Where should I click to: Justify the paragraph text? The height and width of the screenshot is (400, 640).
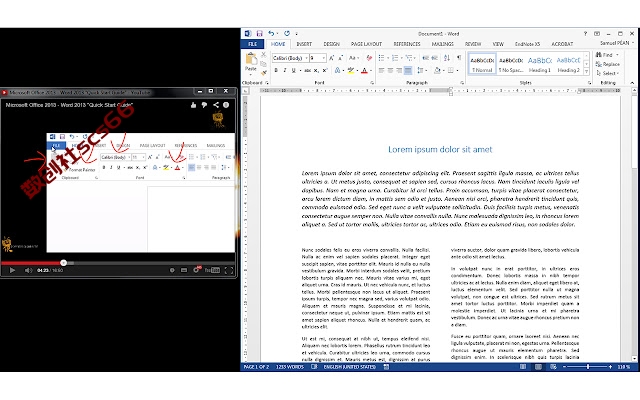(408, 70)
